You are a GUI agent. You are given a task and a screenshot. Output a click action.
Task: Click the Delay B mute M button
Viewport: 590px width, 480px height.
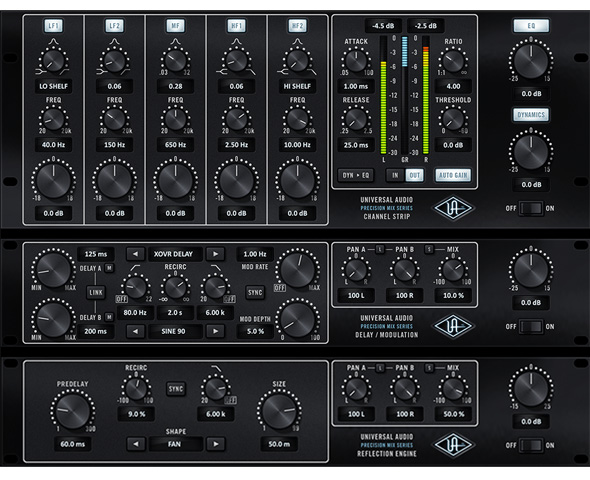coord(109,317)
